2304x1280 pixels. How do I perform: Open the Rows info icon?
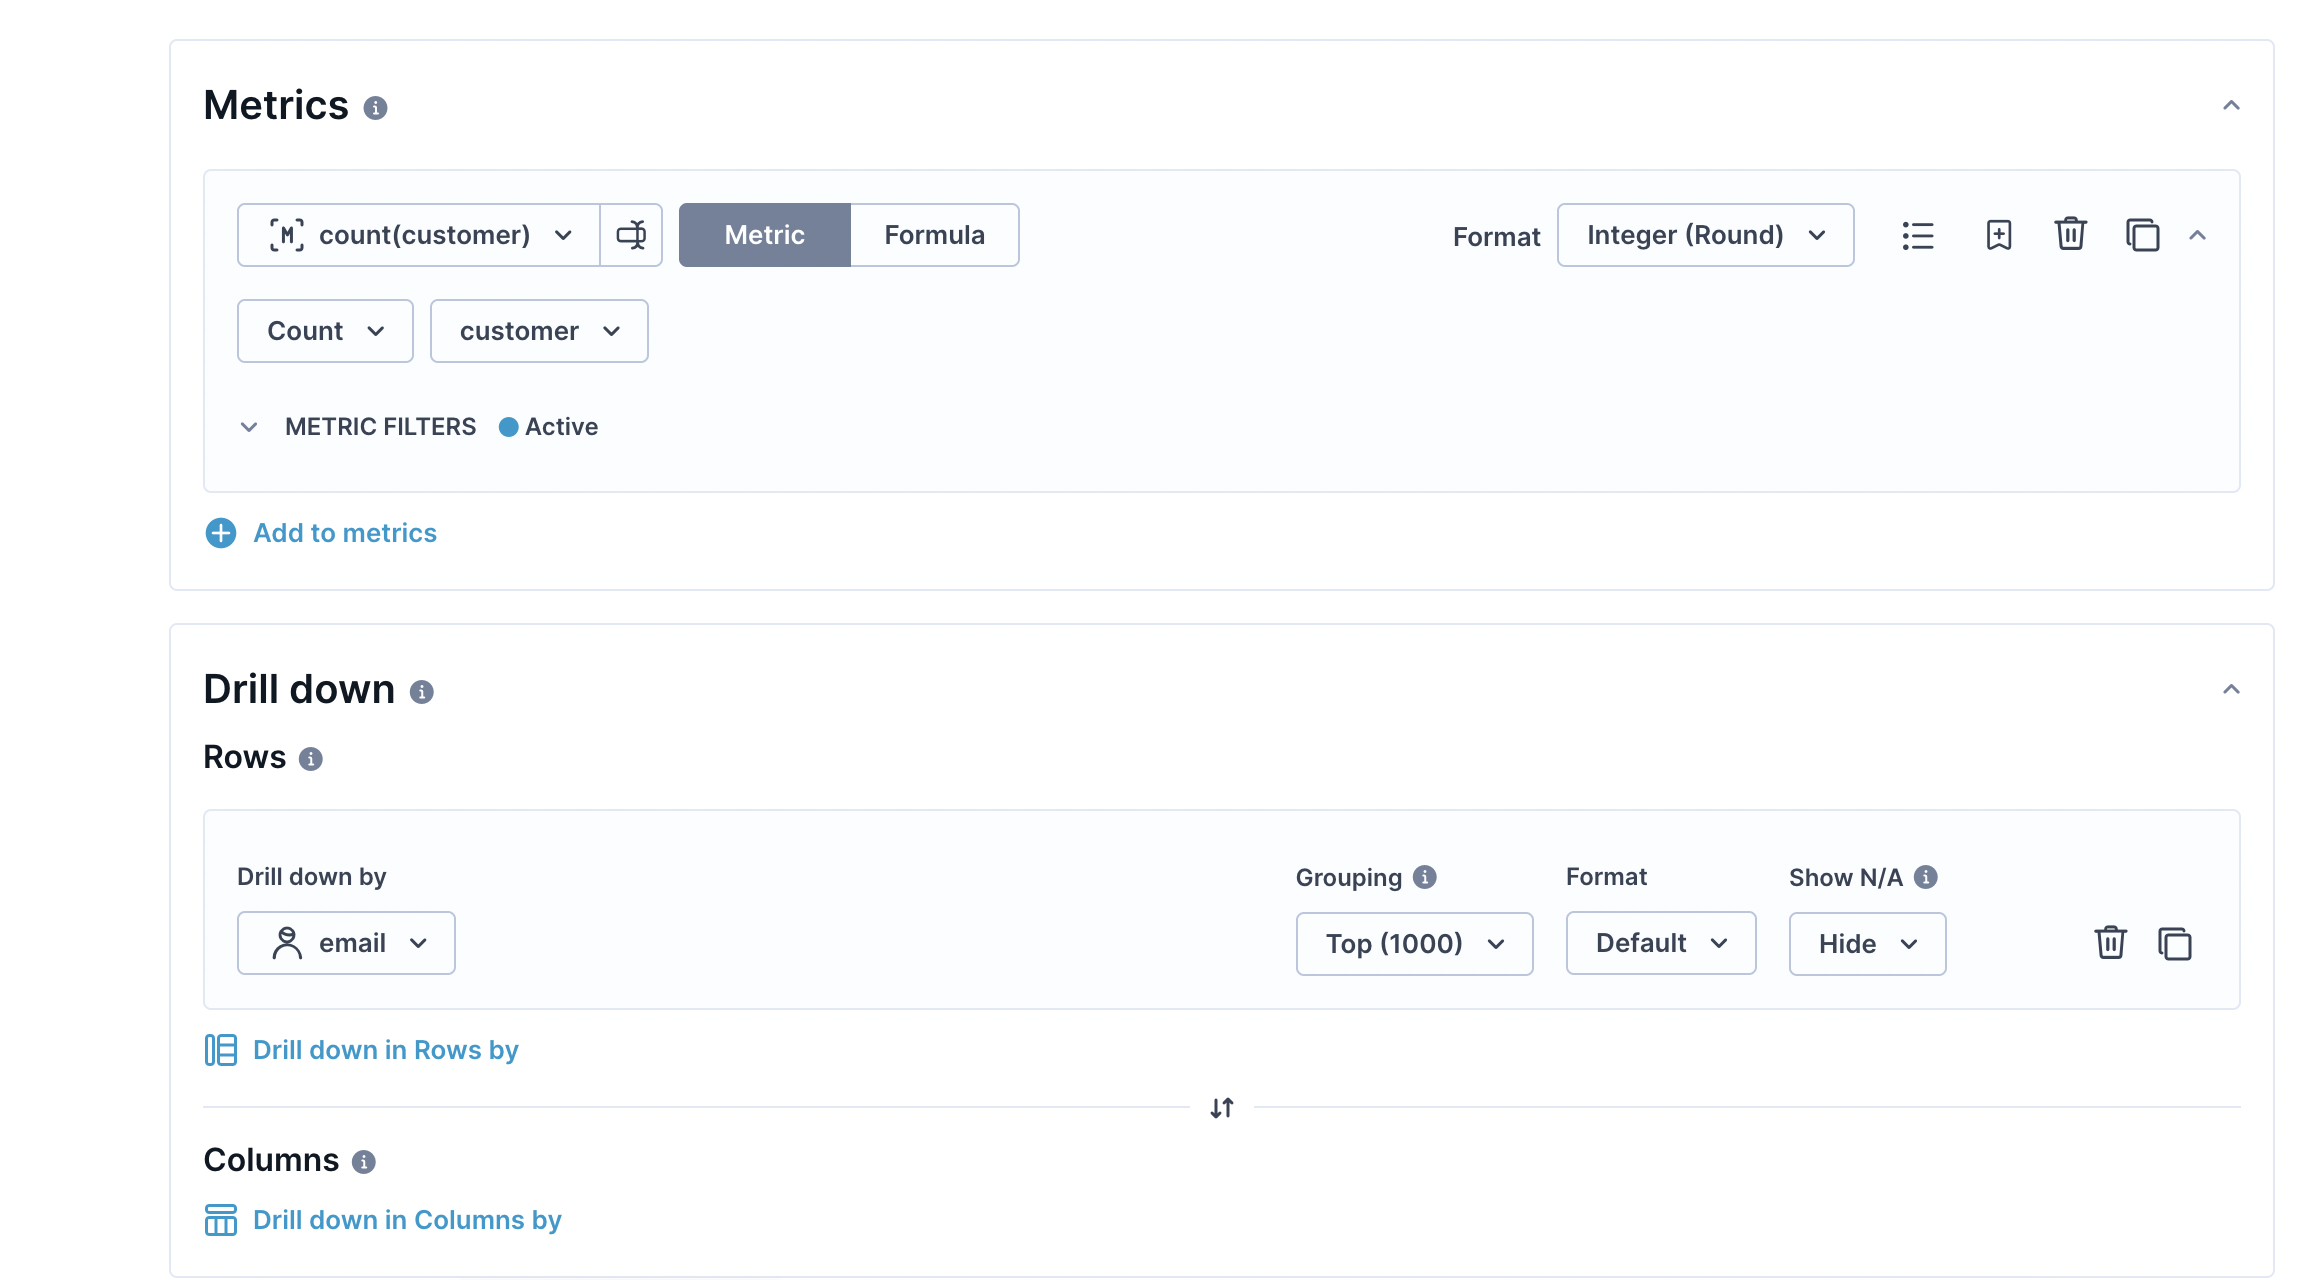(311, 759)
